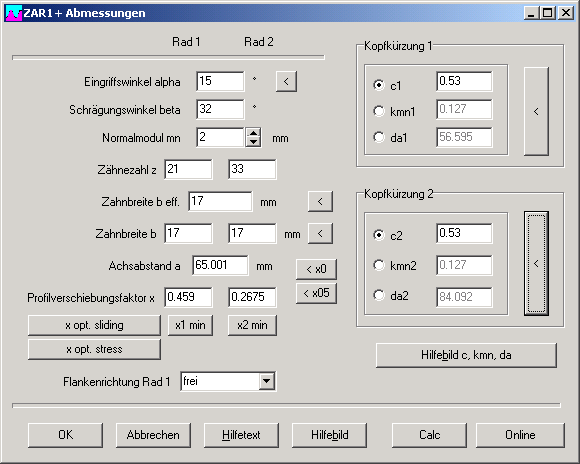Click the arrow button next to Eingriffswinkel alpha

coord(286,81)
